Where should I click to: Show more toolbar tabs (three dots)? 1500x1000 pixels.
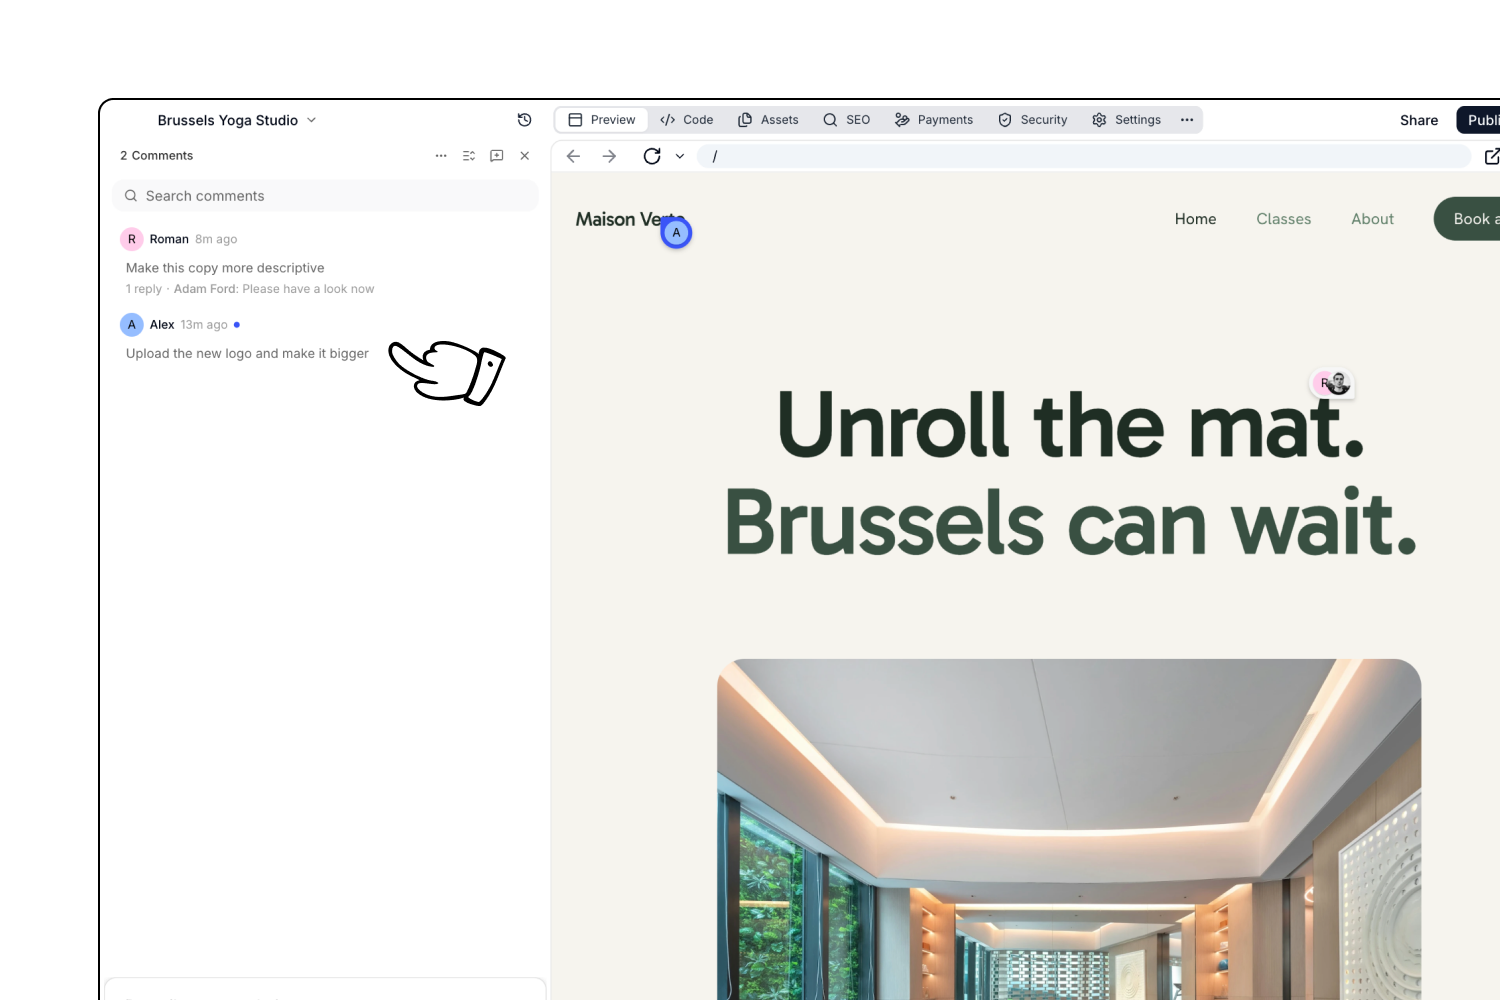tap(1187, 120)
